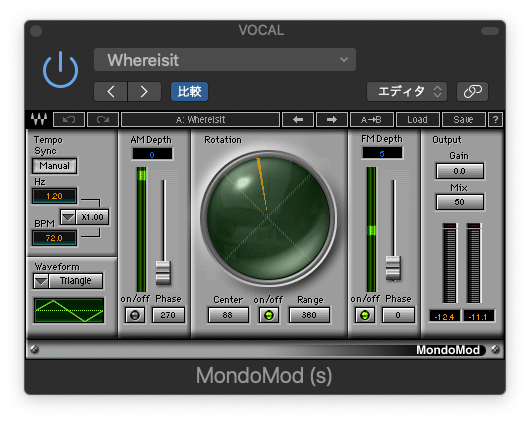Toggle AM on/off switch
This screenshot has width=530, height=423.
135,315
